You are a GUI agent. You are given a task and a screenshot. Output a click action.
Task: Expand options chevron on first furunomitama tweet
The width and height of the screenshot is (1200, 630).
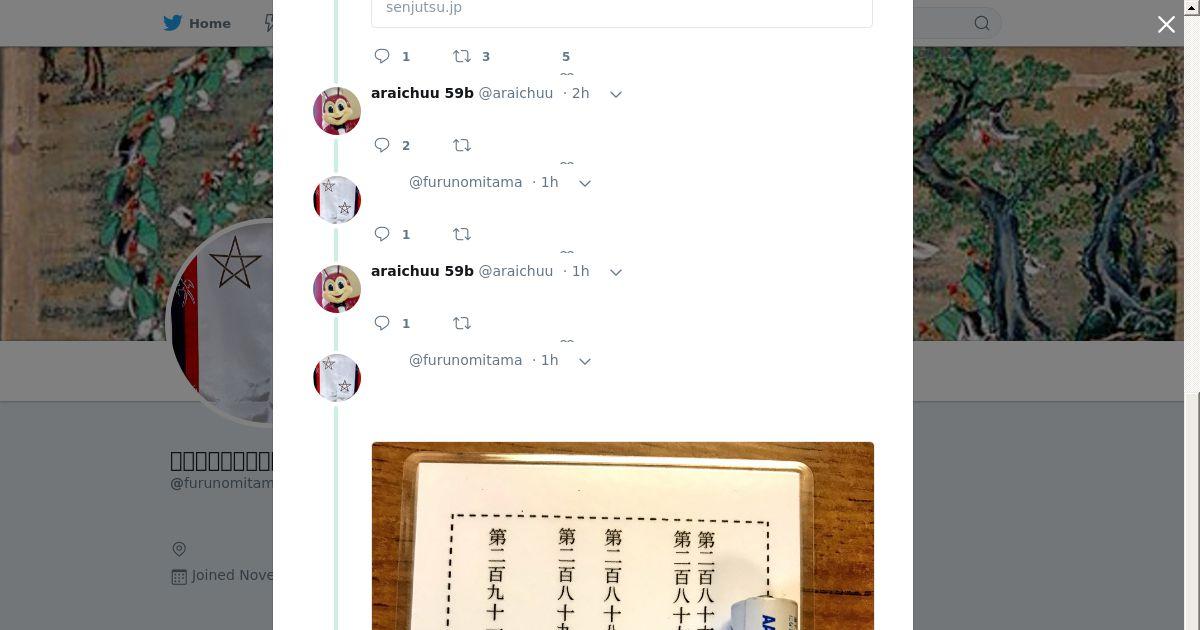[585, 183]
